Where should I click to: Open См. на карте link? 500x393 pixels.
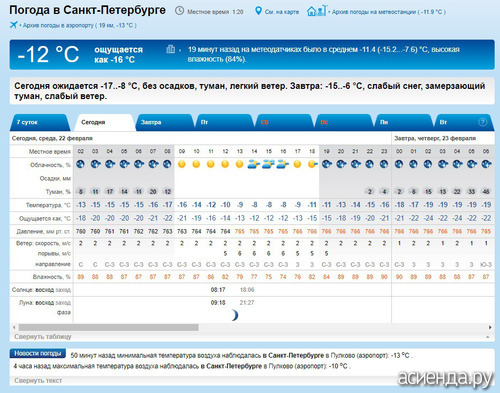(x=282, y=12)
